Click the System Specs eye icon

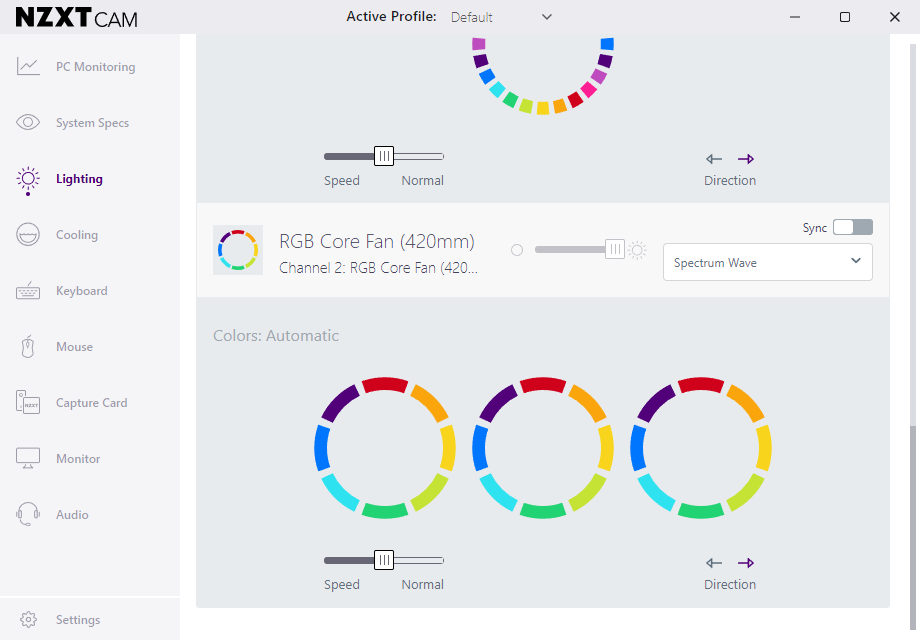pyautogui.click(x=28, y=122)
